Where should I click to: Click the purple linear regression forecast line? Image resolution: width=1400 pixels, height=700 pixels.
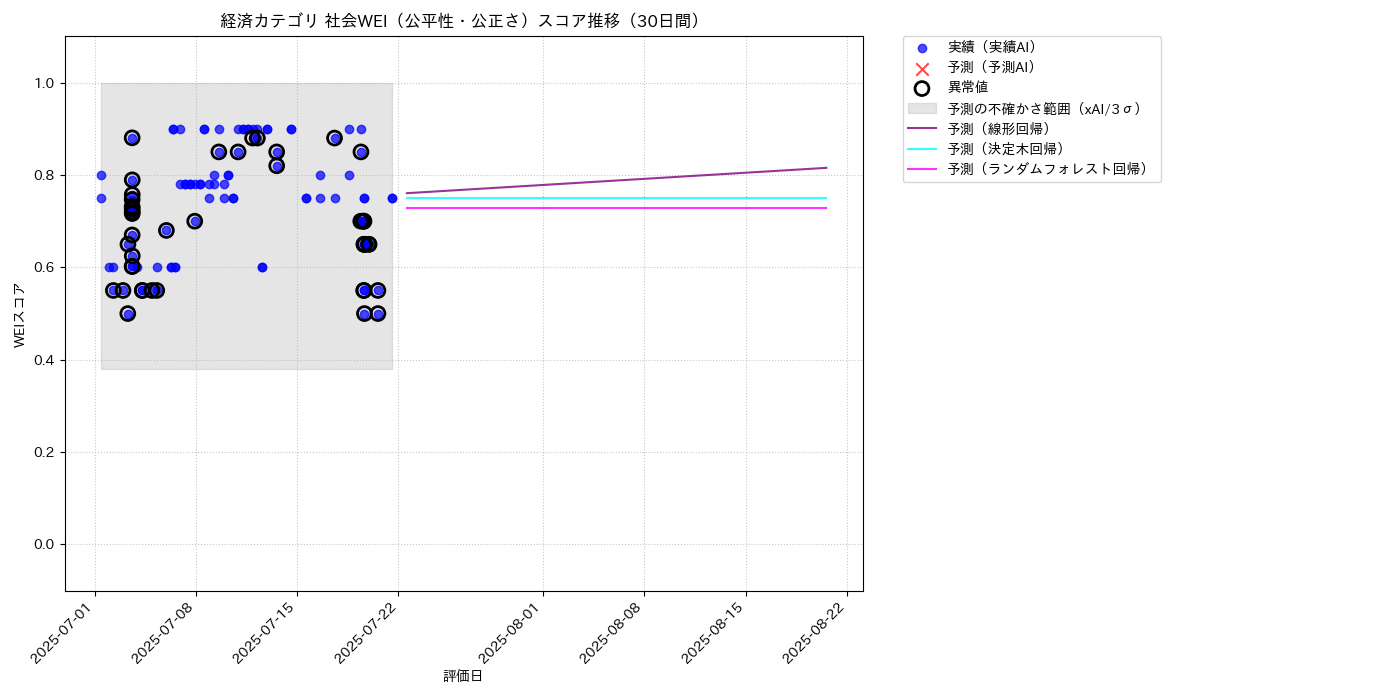[616, 180]
